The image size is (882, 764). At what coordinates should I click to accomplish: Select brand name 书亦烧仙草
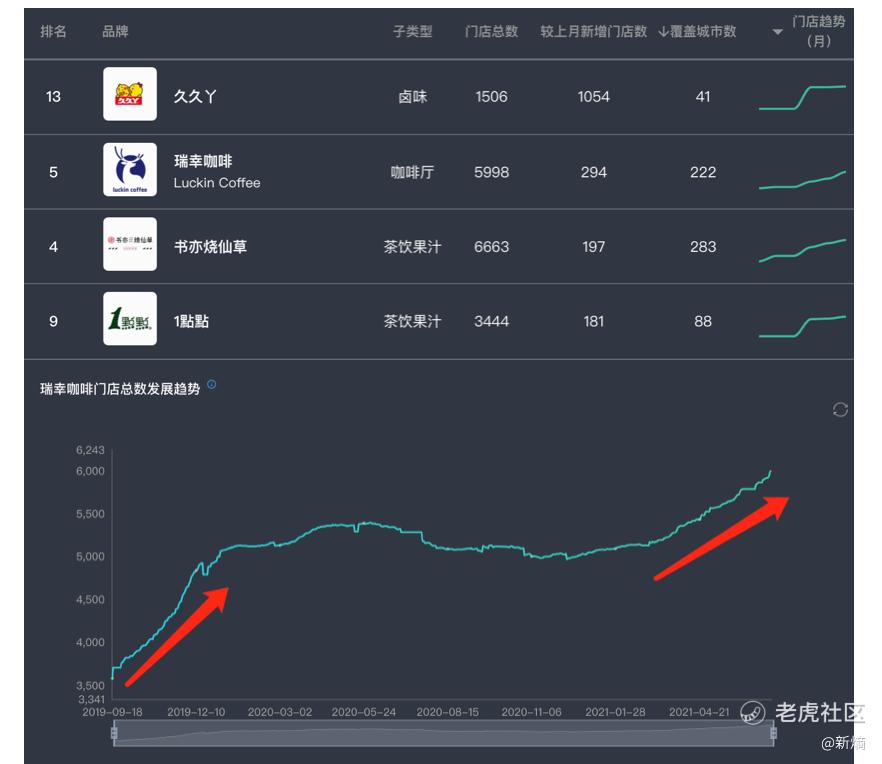210,246
